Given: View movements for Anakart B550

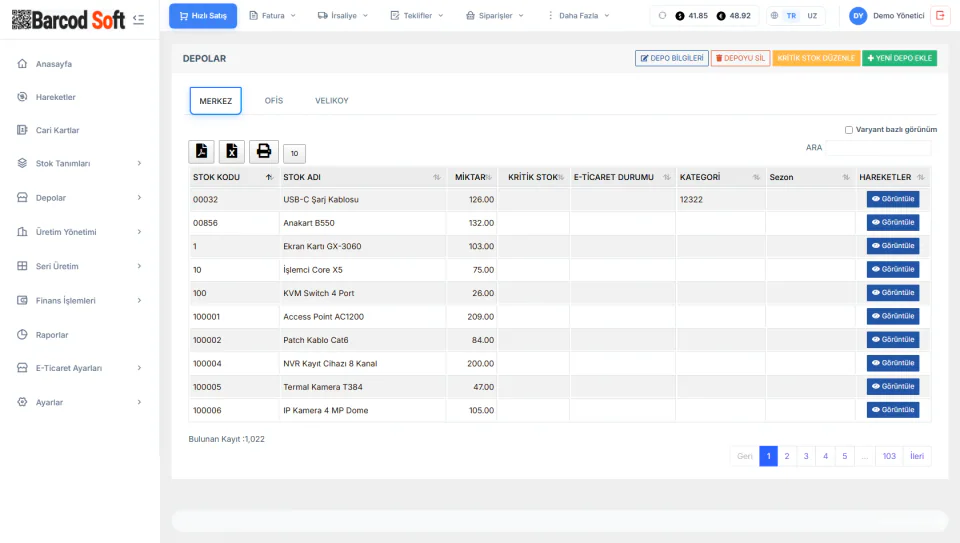Looking at the screenshot, I should (x=893, y=222).
